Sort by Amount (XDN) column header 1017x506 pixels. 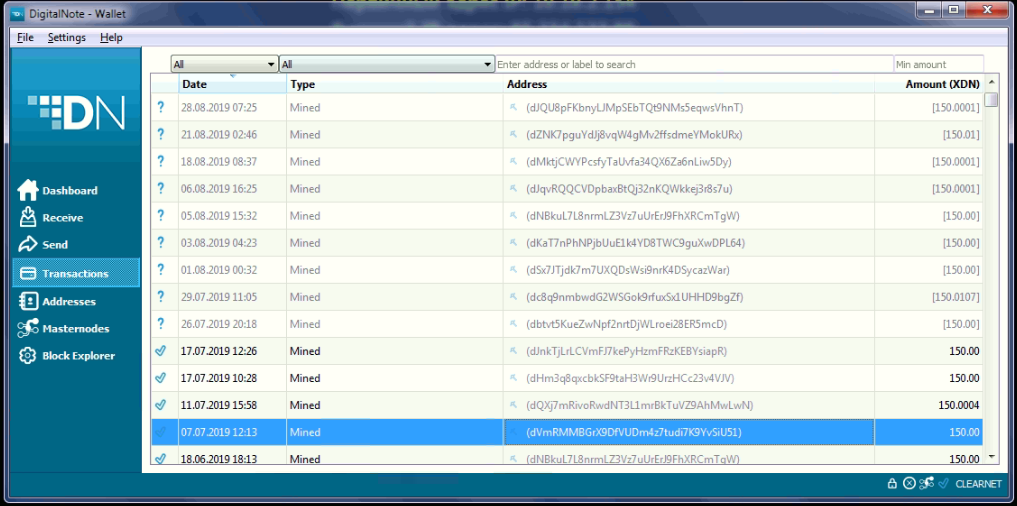pyautogui.click(x=929, y=84)
